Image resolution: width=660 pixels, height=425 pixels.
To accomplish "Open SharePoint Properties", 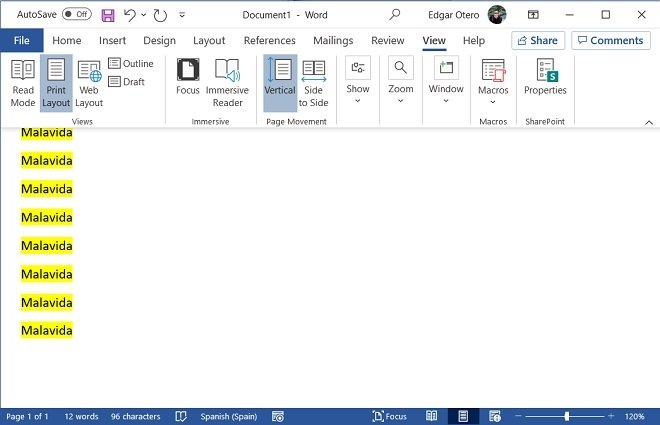I will (x=545, y=77).
